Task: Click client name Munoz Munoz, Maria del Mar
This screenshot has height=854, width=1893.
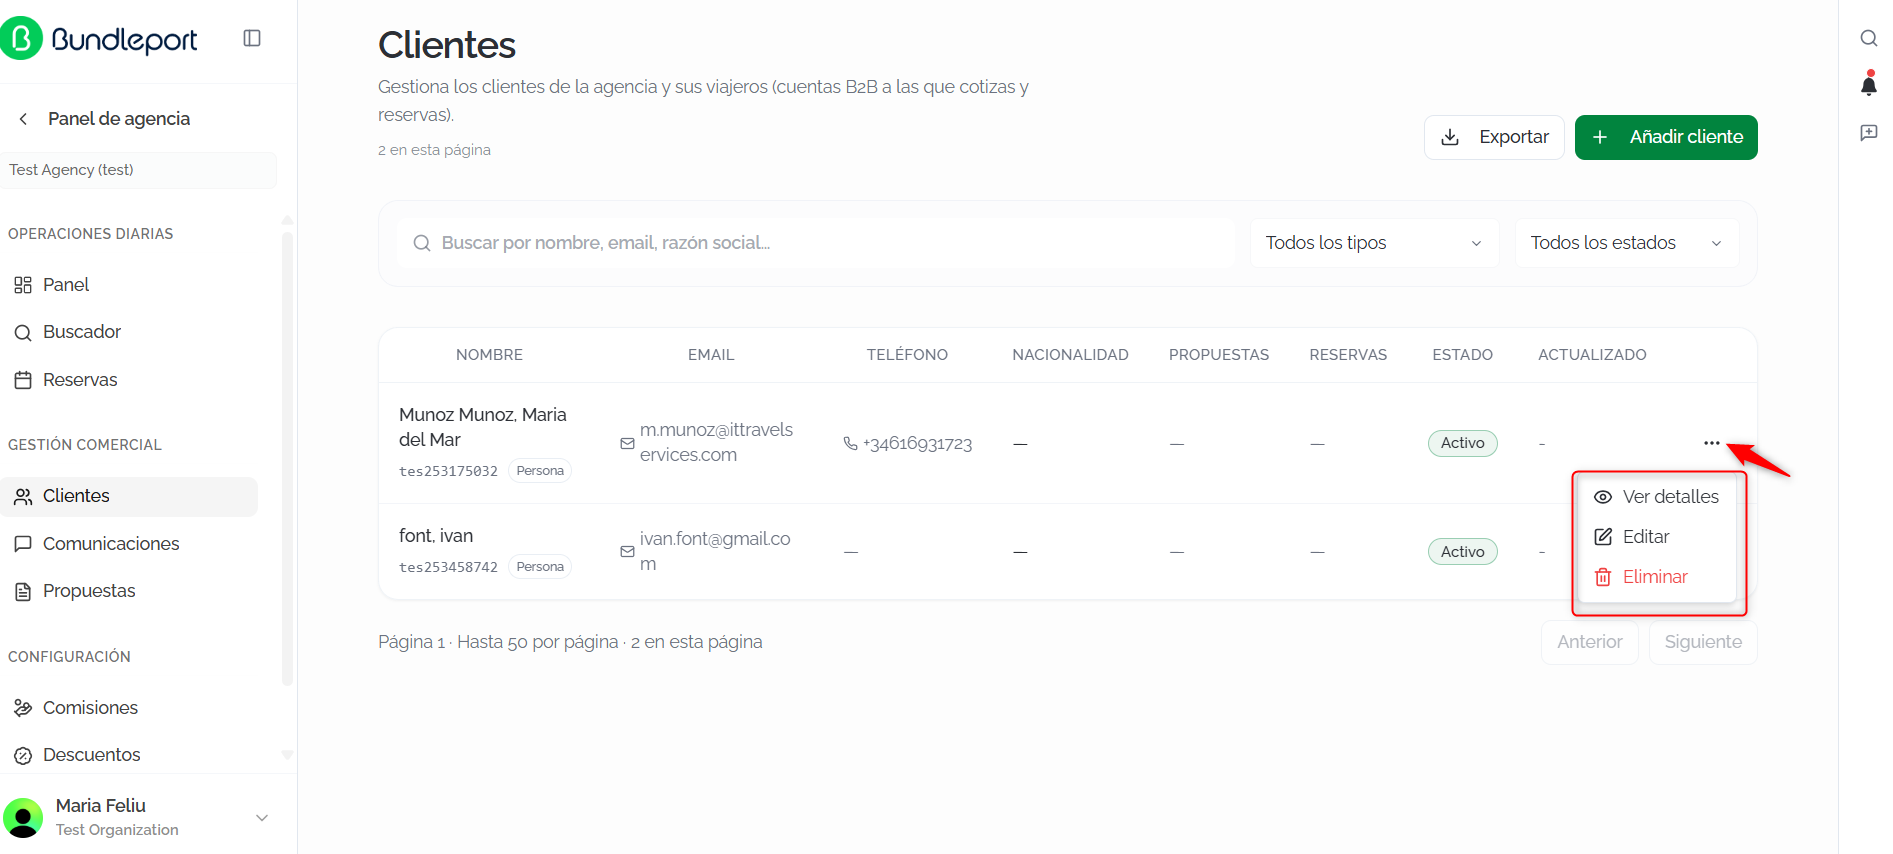Action: pos(483,427)
